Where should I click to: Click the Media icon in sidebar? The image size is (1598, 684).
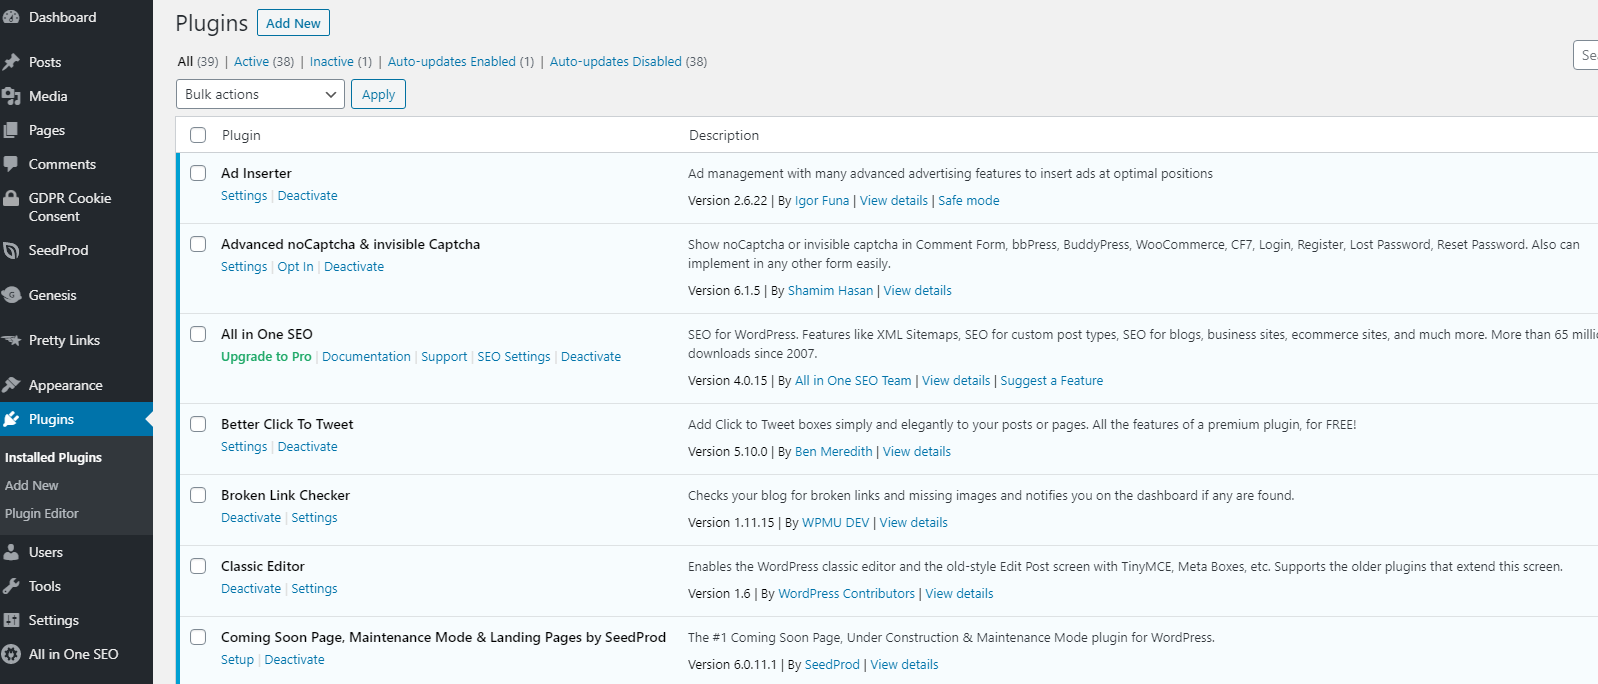[11, 96]
